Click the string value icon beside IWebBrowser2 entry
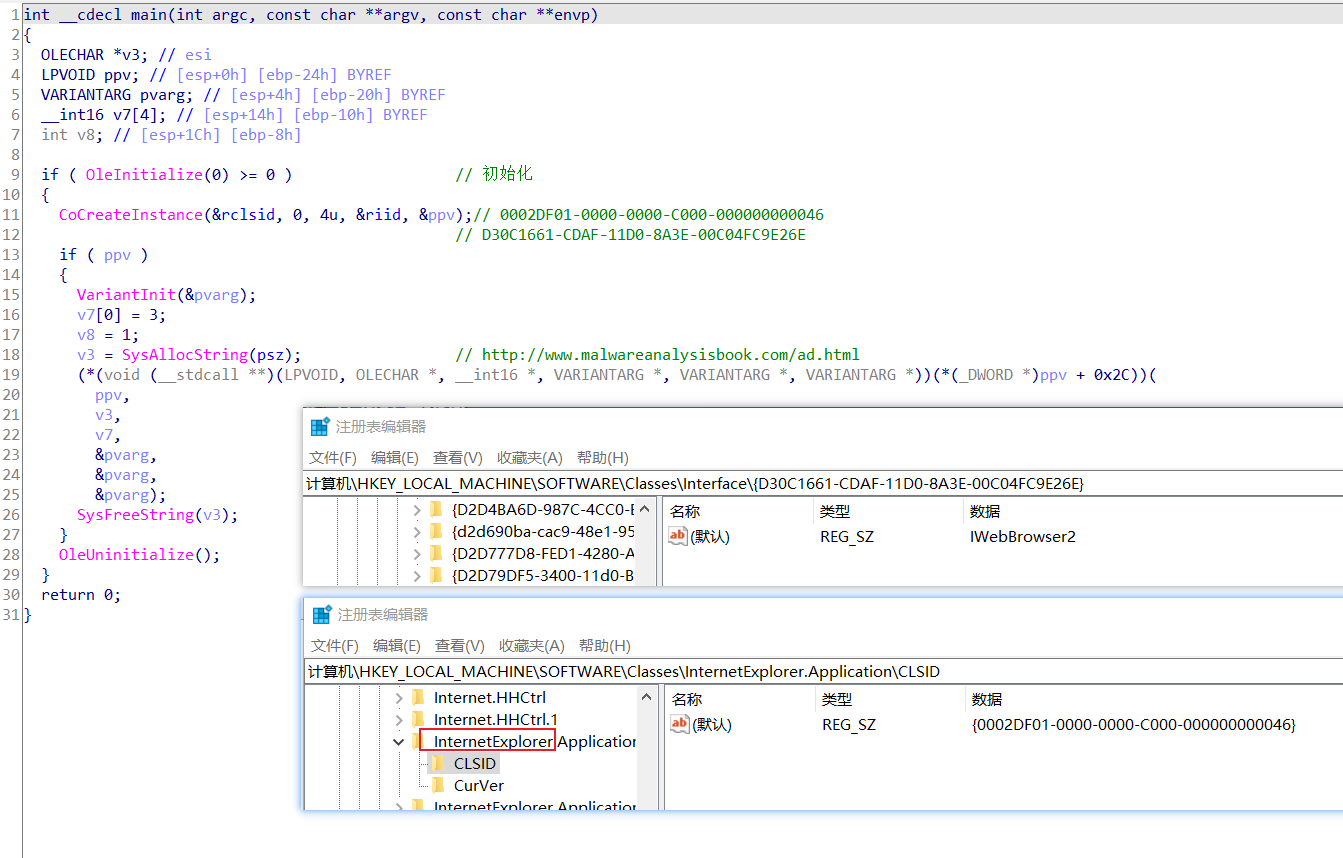The image size is (1343, 858). 679,537
